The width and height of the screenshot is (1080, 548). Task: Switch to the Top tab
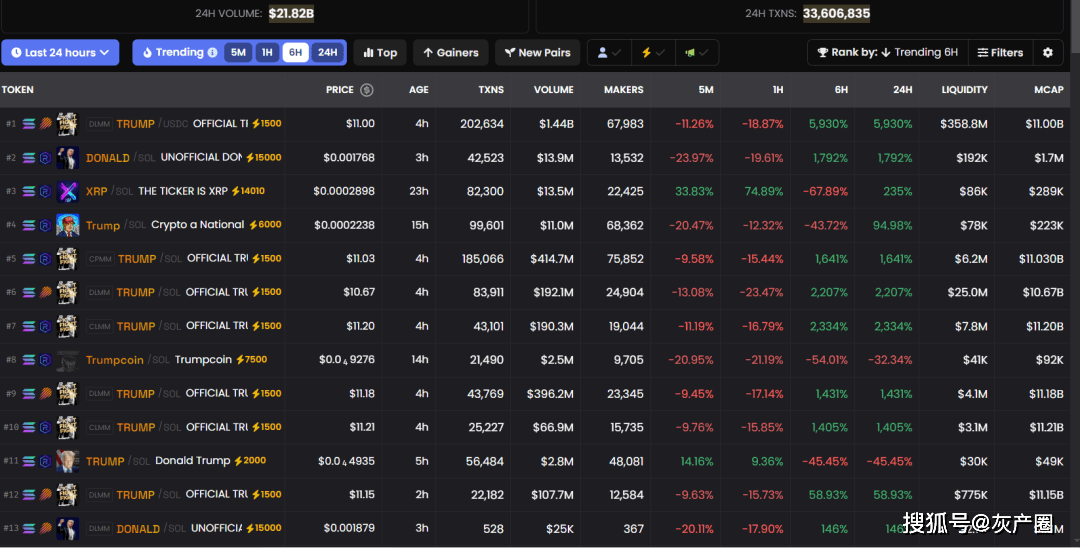point(380,52)
